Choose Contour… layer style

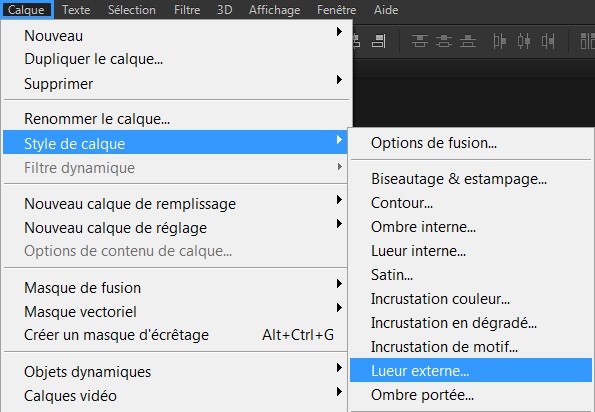[x=471, y=203]
